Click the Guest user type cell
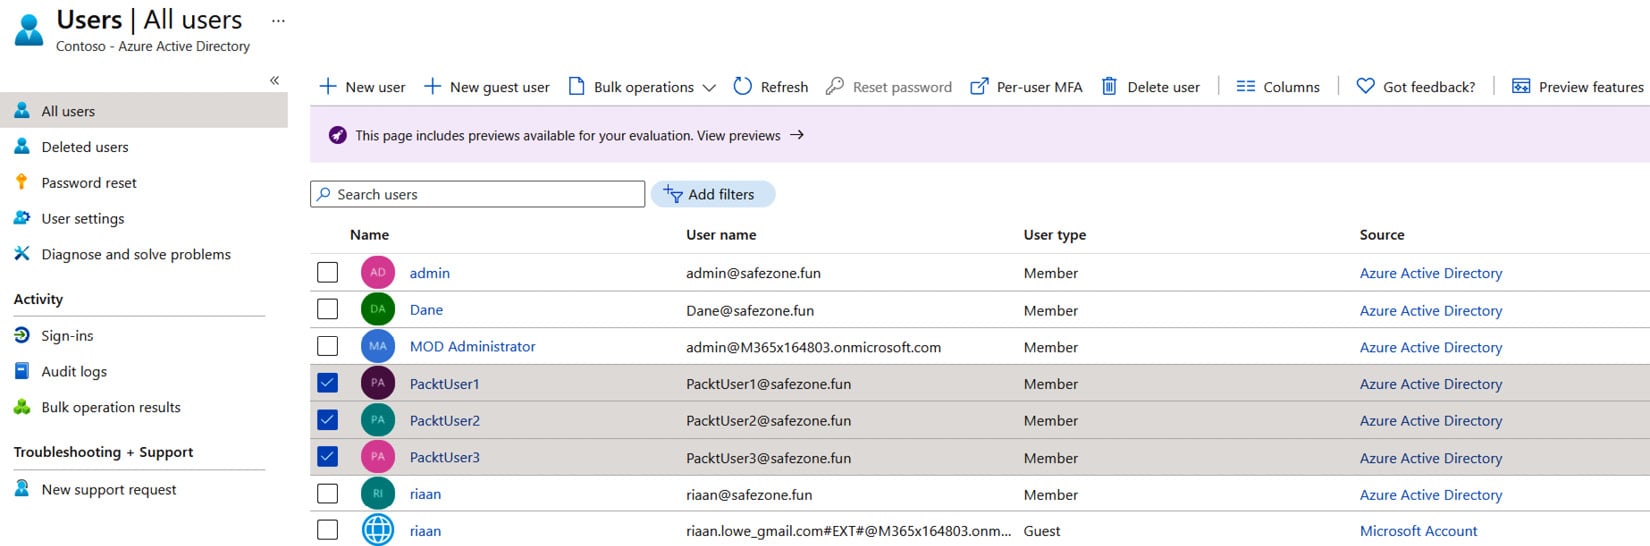This screenshot has height=546, width=1650. point(1042,531)
